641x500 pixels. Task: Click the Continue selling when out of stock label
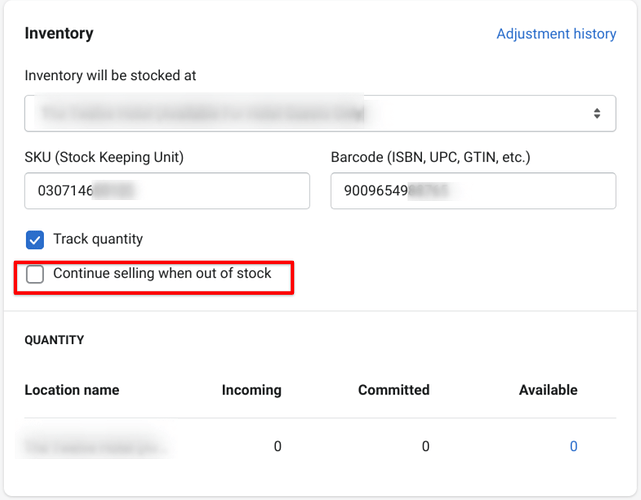click(162, 273)
